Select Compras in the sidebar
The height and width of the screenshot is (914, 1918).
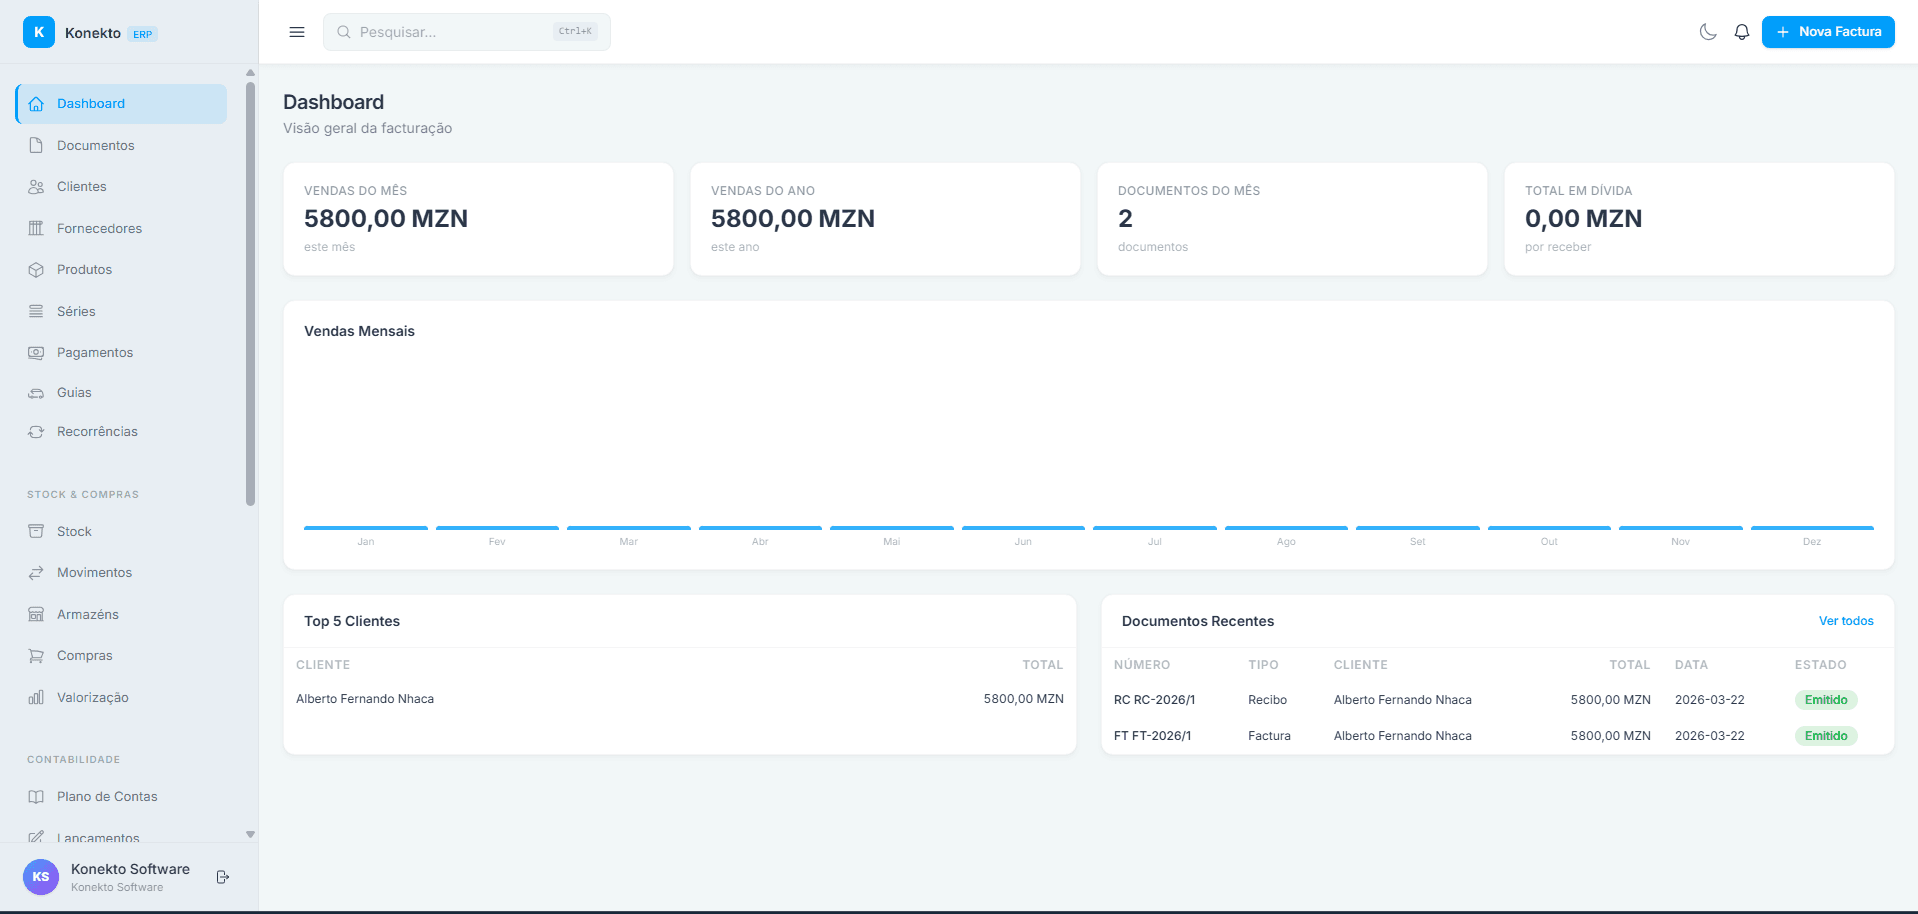[x=122, y=656]
